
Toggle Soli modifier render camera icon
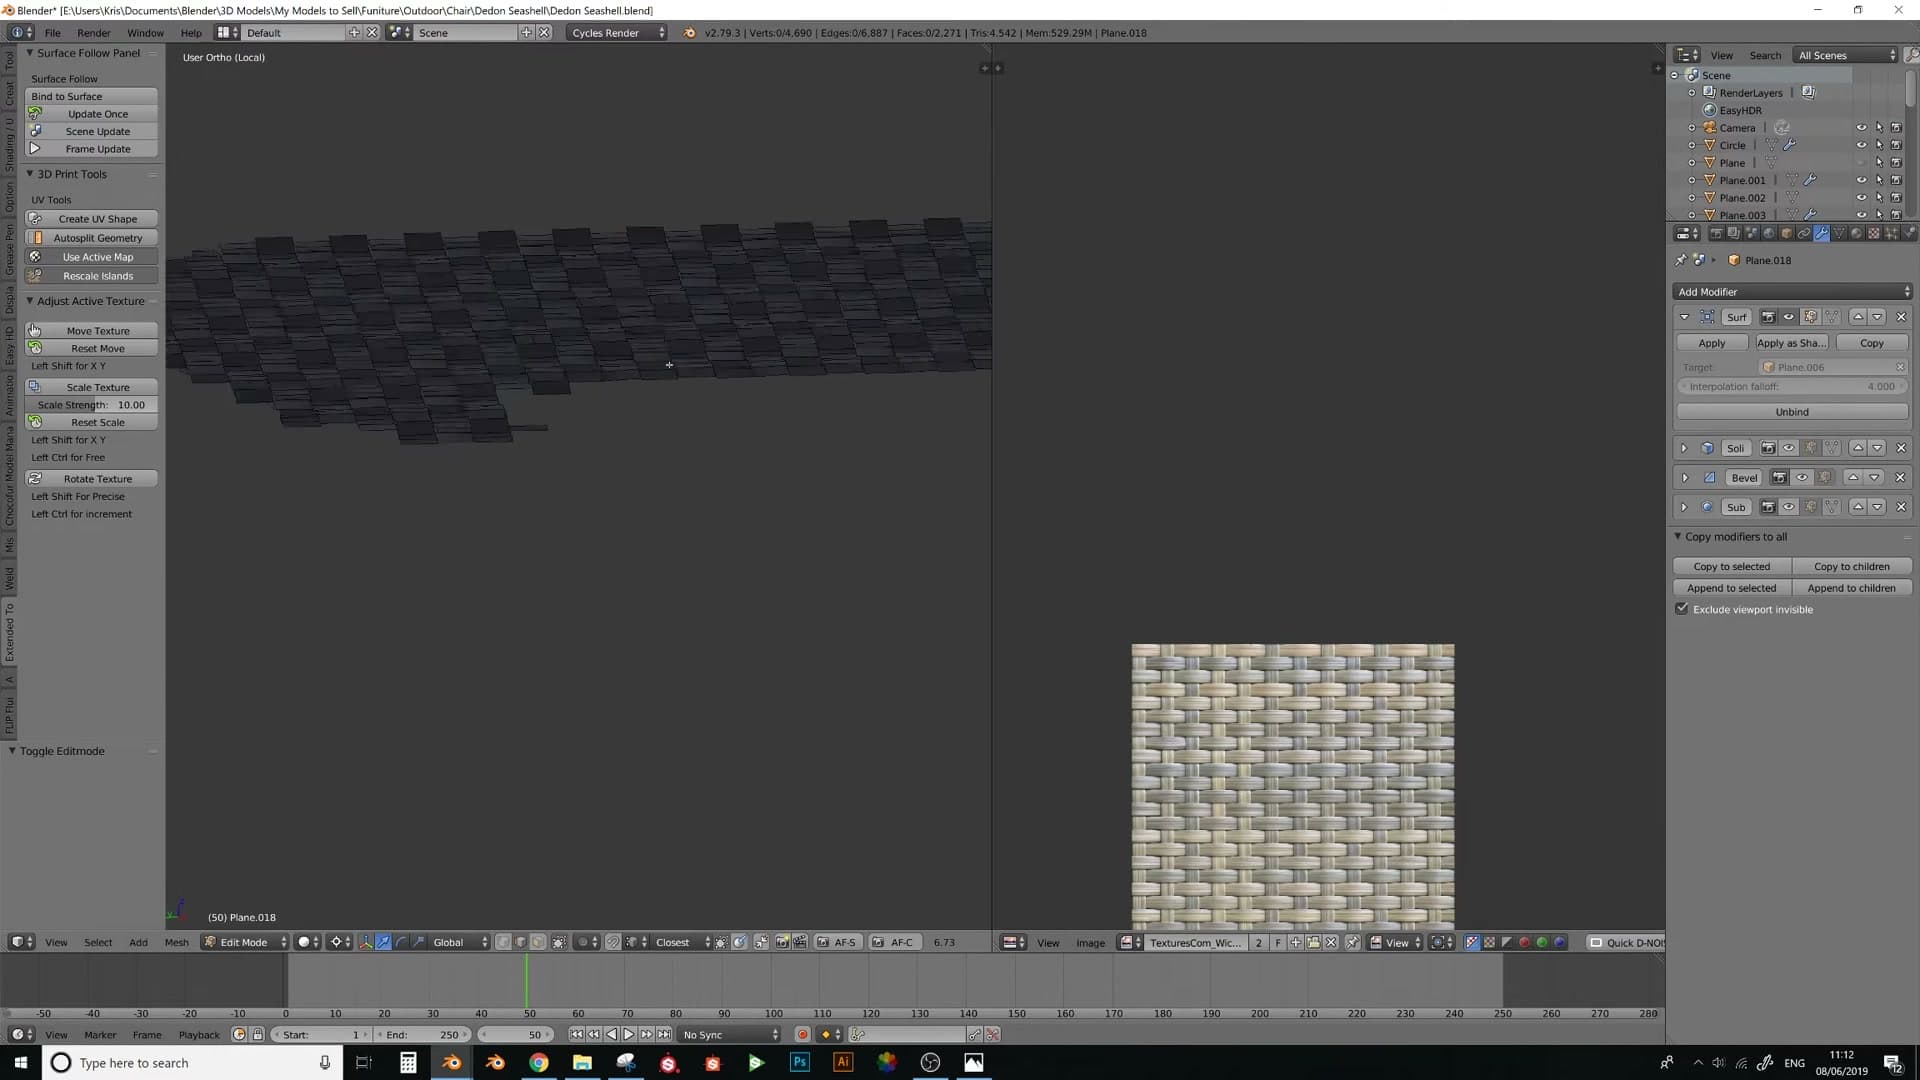coord(1768,448)
